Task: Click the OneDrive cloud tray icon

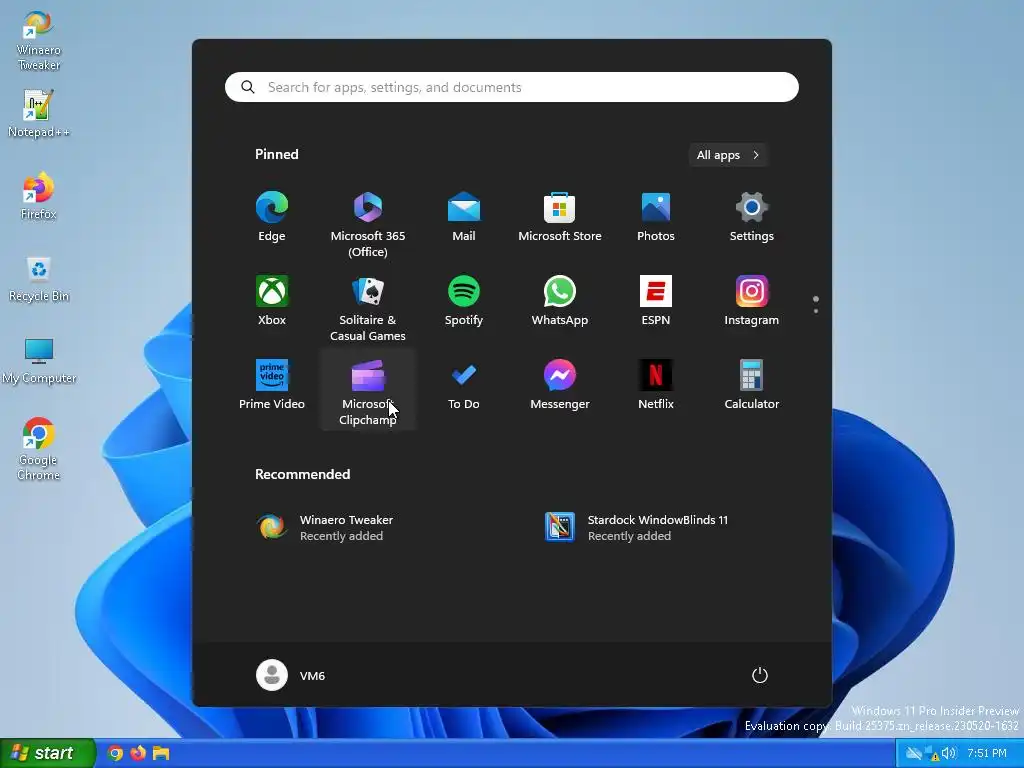Action: pos(914,754)
